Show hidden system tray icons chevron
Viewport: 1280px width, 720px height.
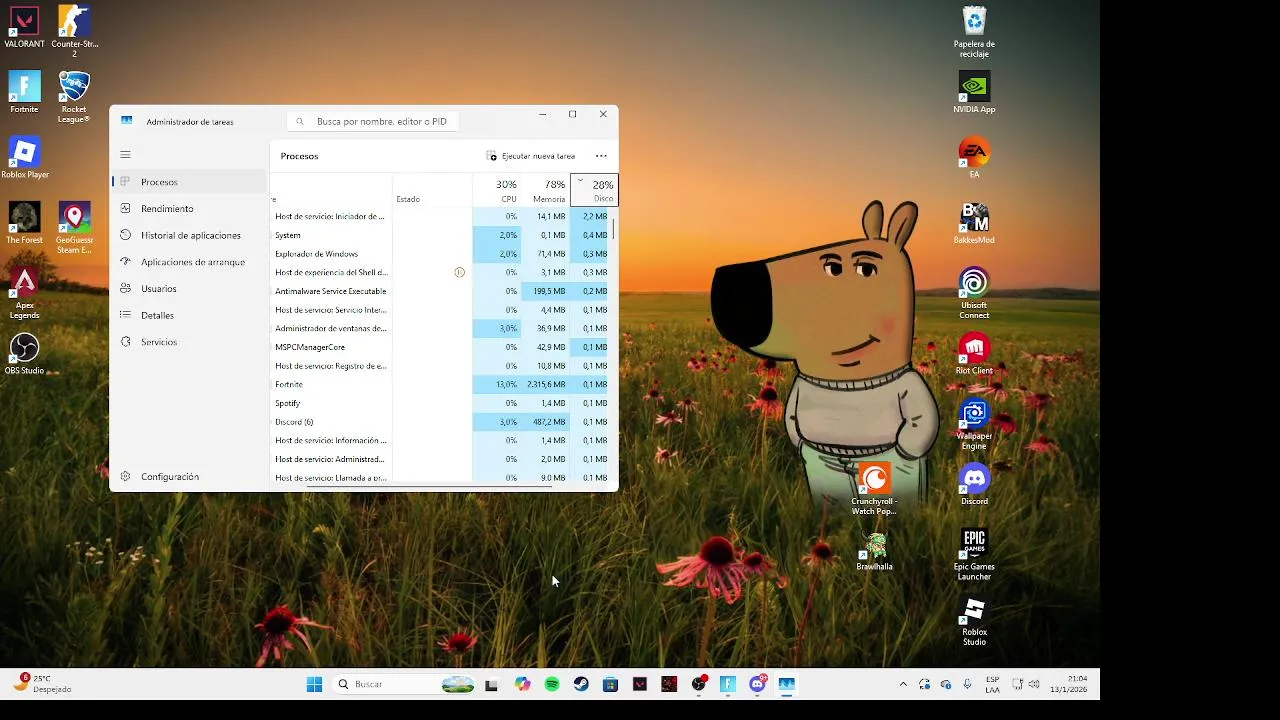click(x=903, y=684)
